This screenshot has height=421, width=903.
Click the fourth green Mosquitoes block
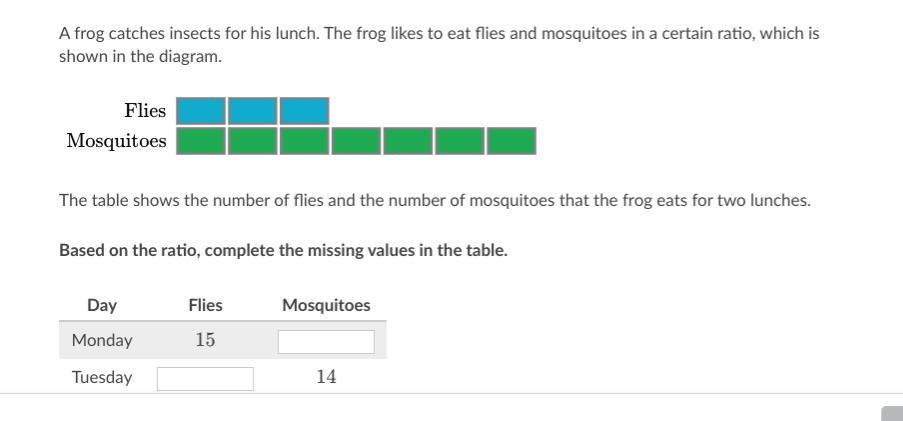[357, 141]
